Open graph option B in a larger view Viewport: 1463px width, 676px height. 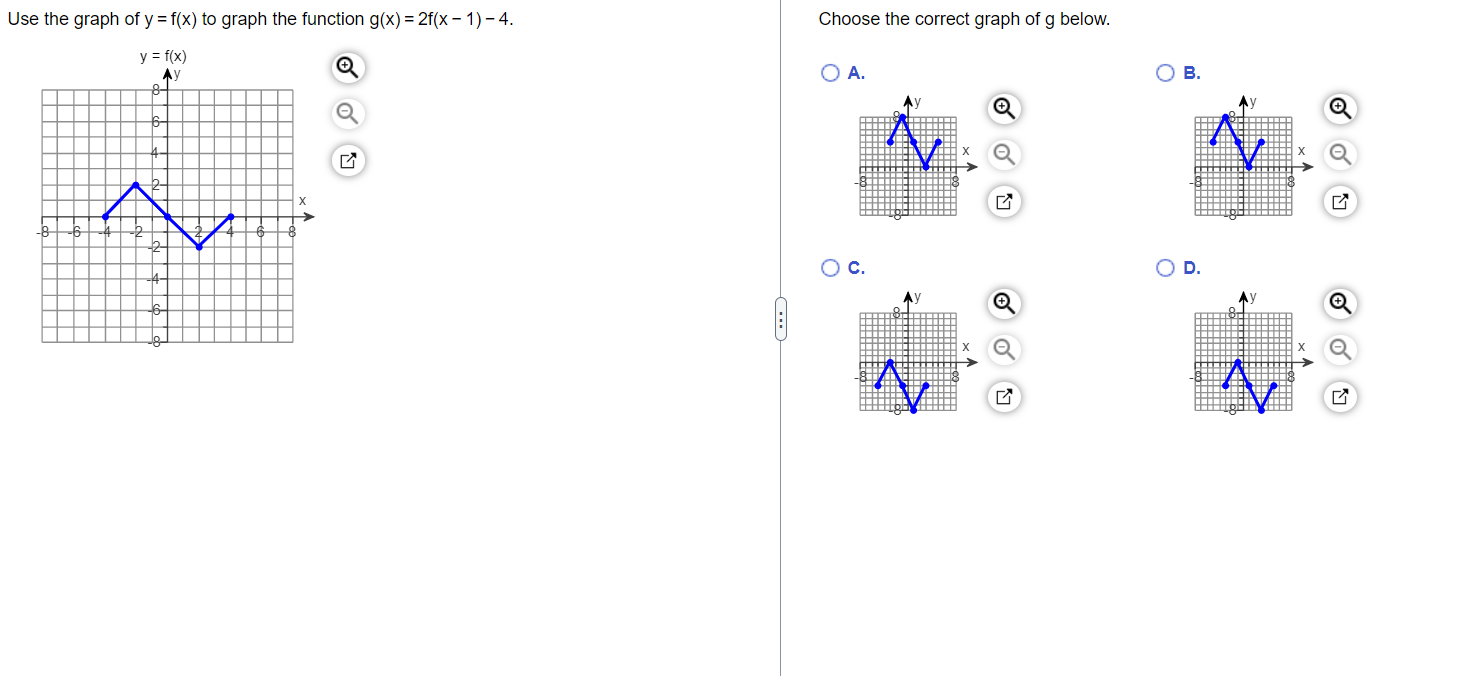click(1340, 201)
